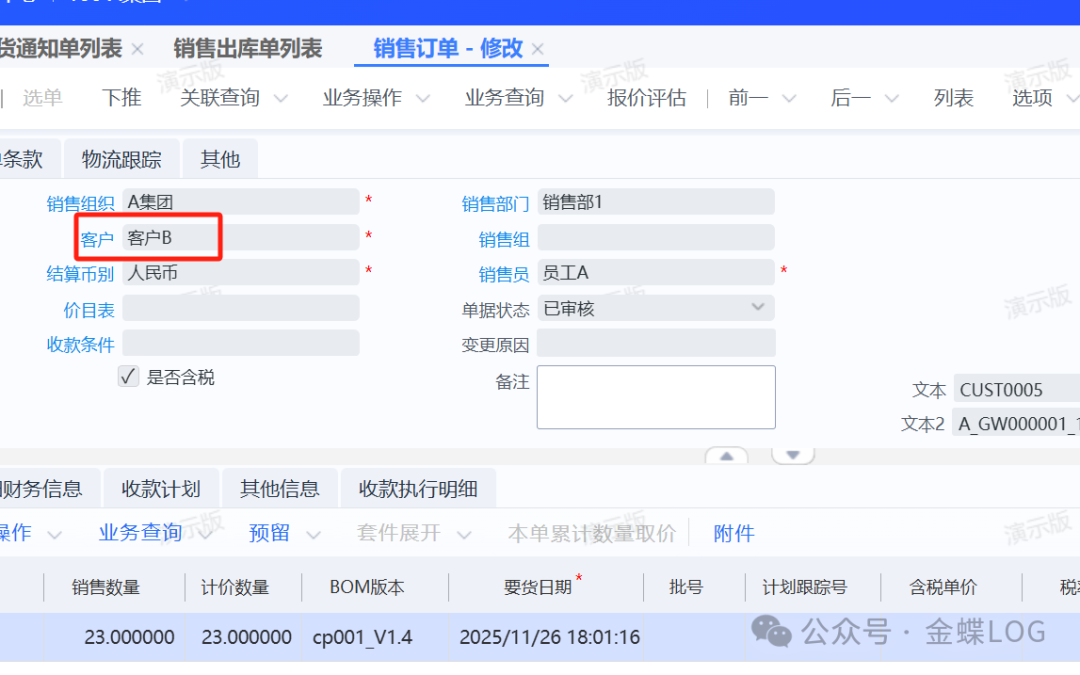This screenshot has width=1080, height=675.
Task: Collapse header panel with up arrow
Action: tap(727, 455)
